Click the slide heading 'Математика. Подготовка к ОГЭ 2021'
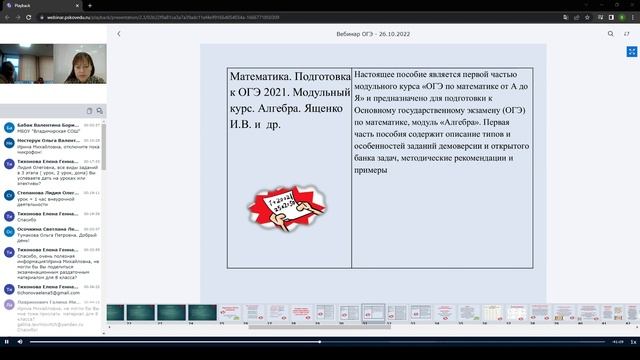Image resolution: width=640 pixels, height=360 pixels. 290,100
